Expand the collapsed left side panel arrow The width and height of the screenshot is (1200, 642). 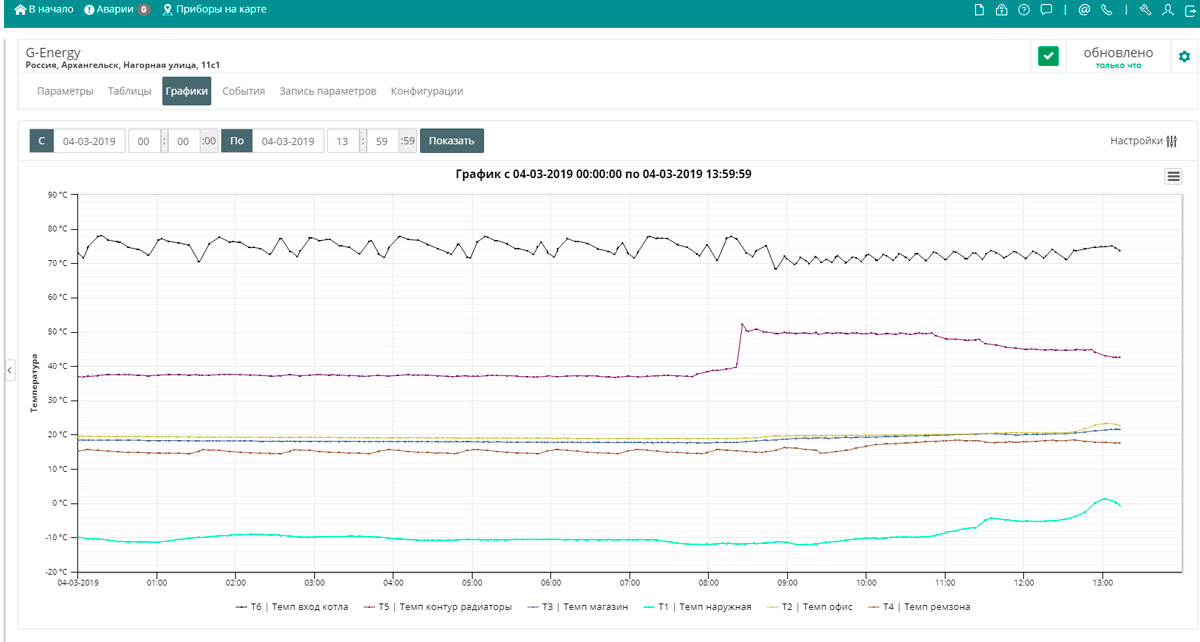(9, 370)
